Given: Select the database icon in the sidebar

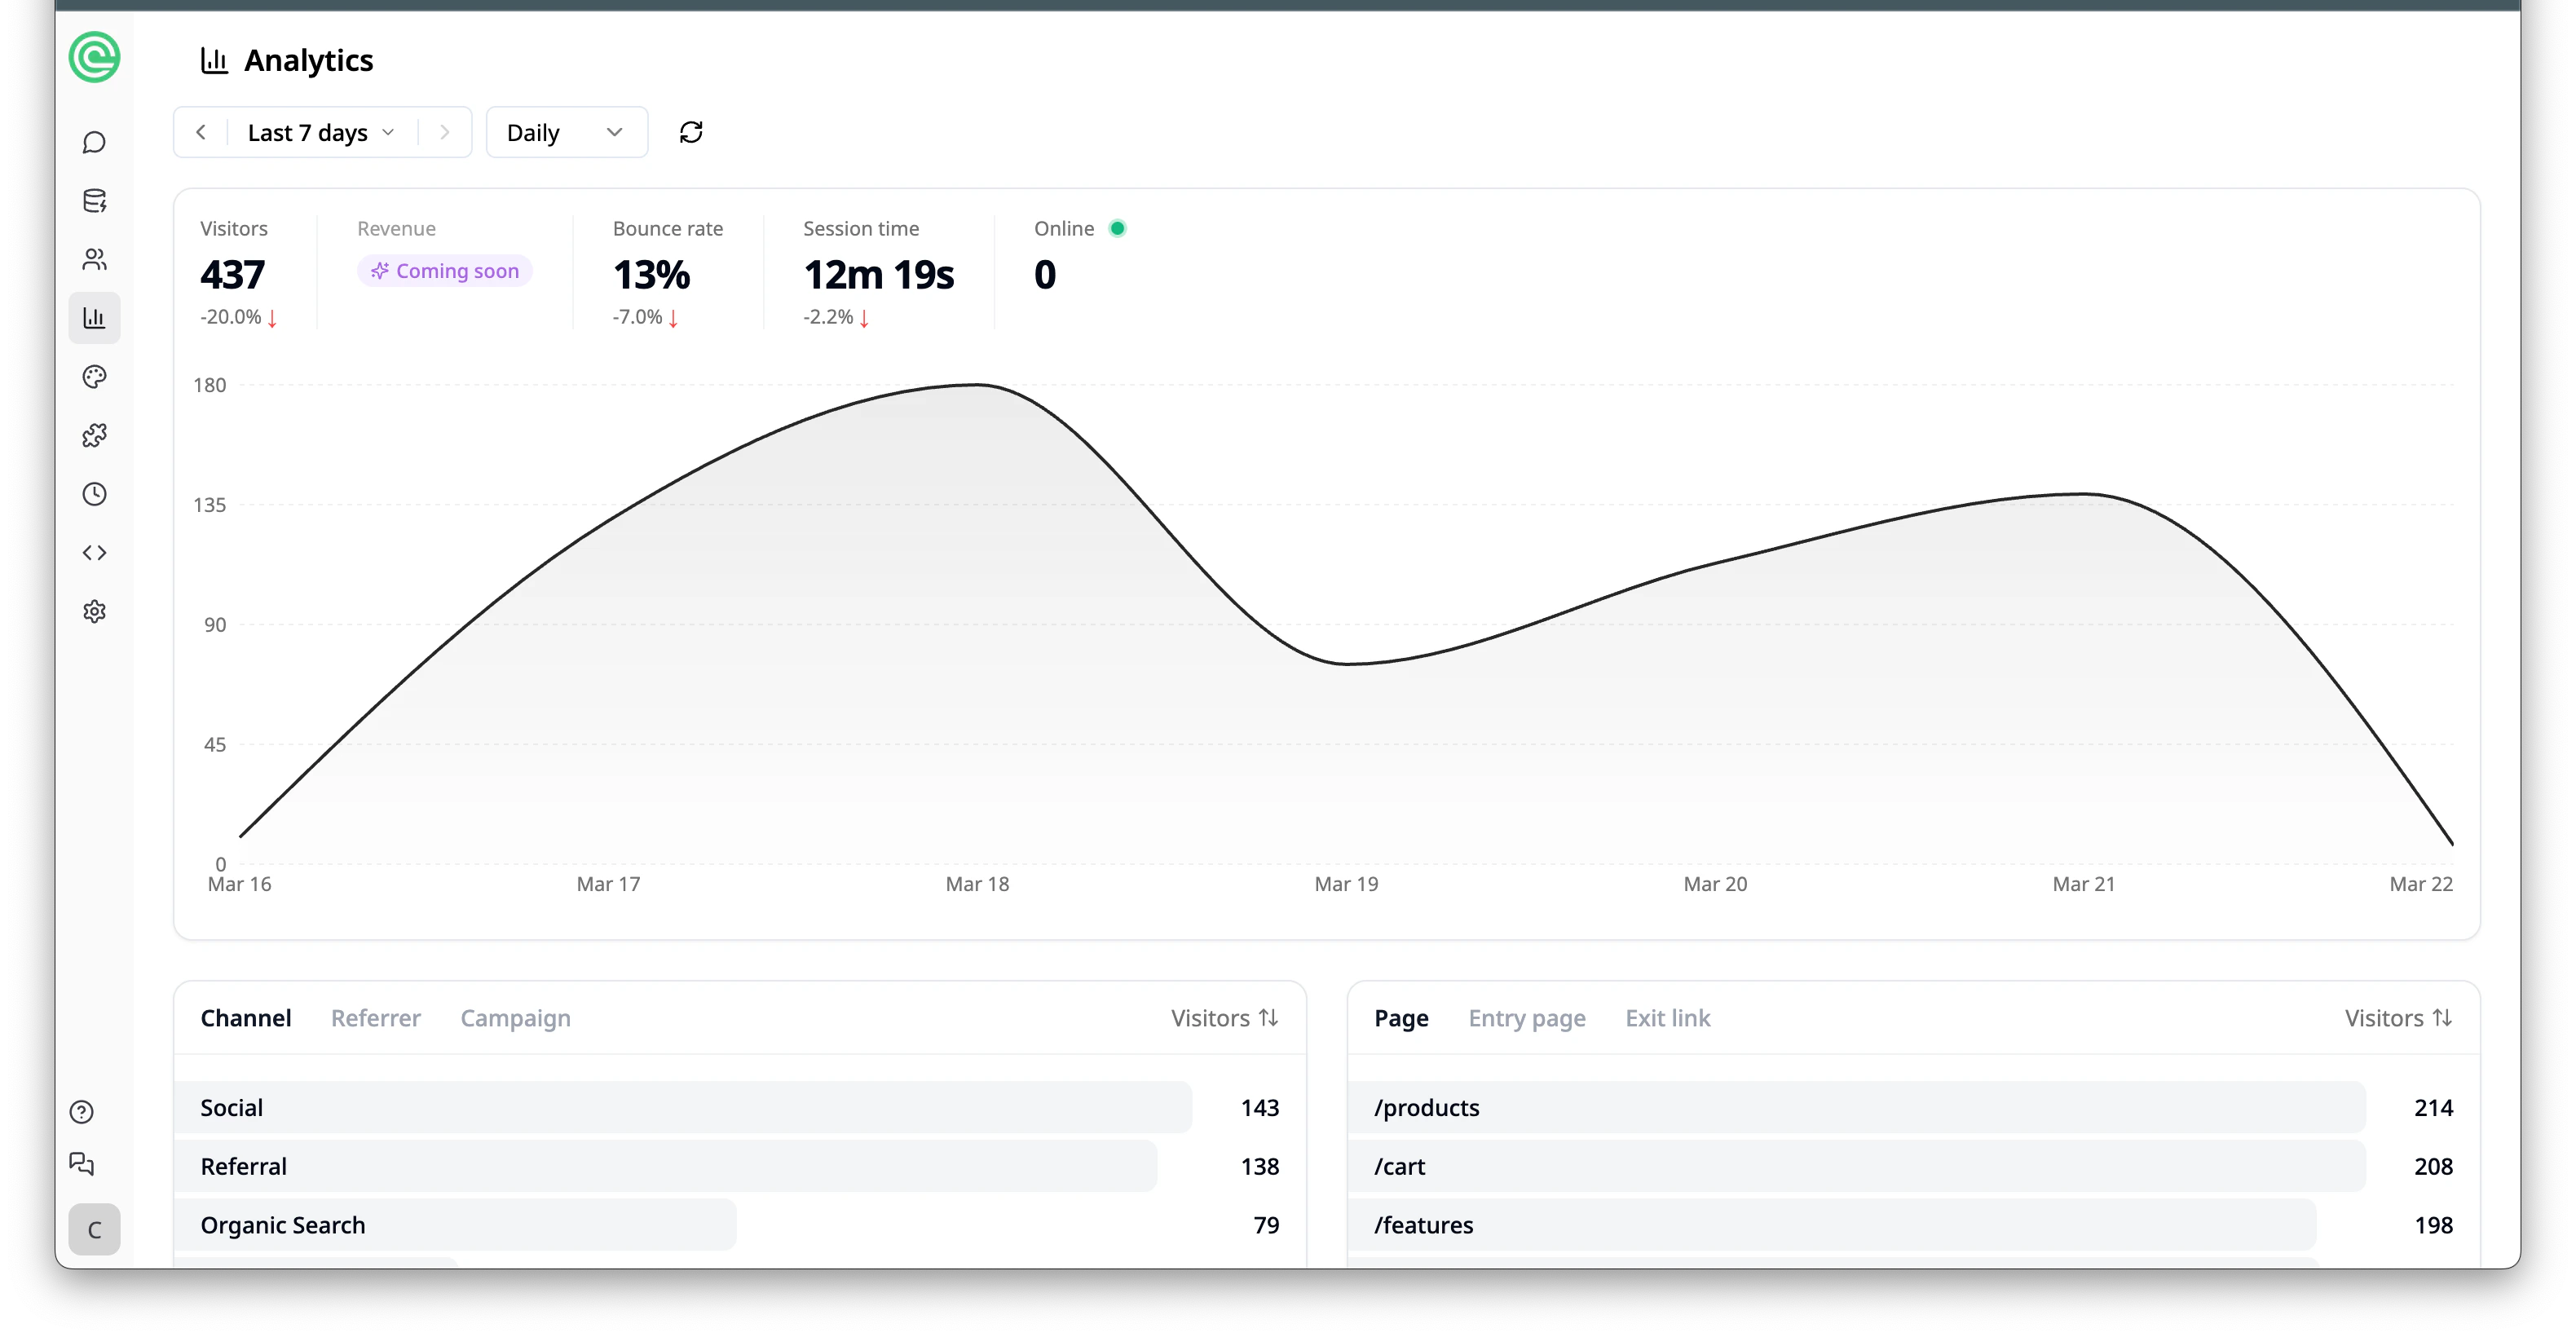Looking at the screenshot, I should tap(94, 200).
